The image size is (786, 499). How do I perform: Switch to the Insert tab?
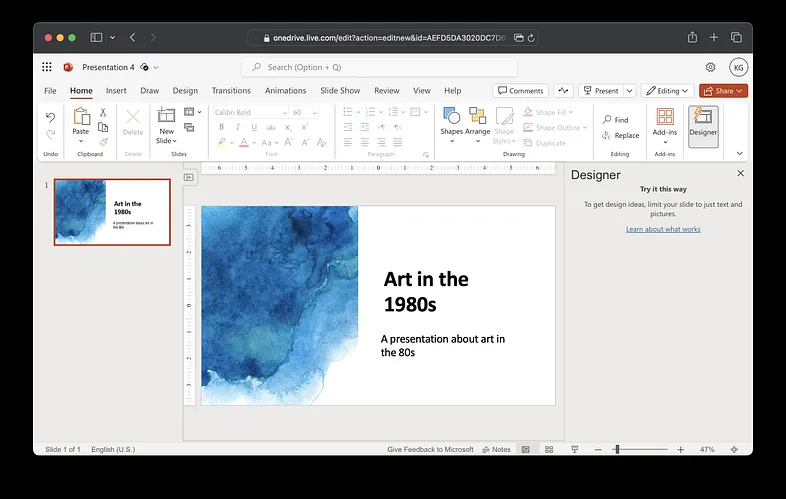pos(116,91)
